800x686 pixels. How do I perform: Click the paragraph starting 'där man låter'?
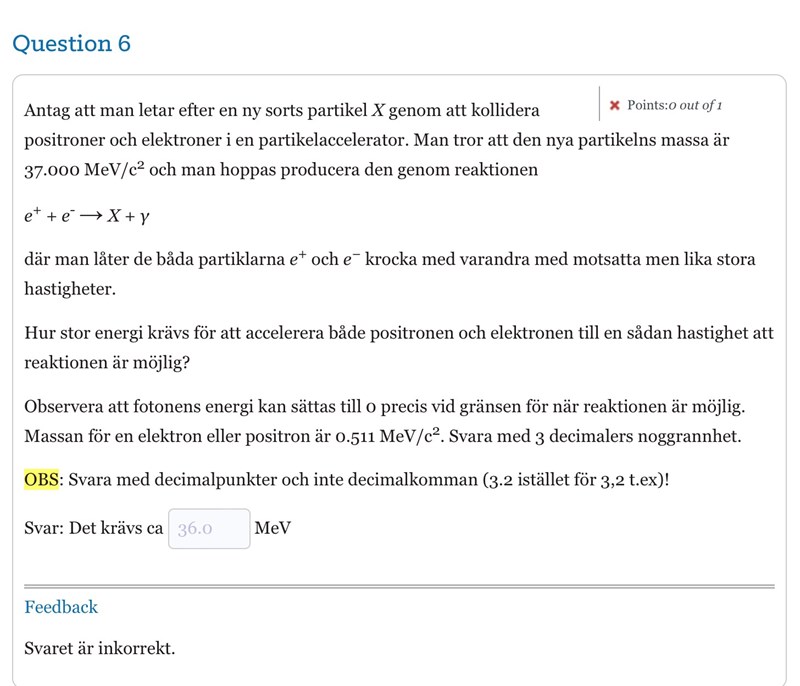coord(390,273)
